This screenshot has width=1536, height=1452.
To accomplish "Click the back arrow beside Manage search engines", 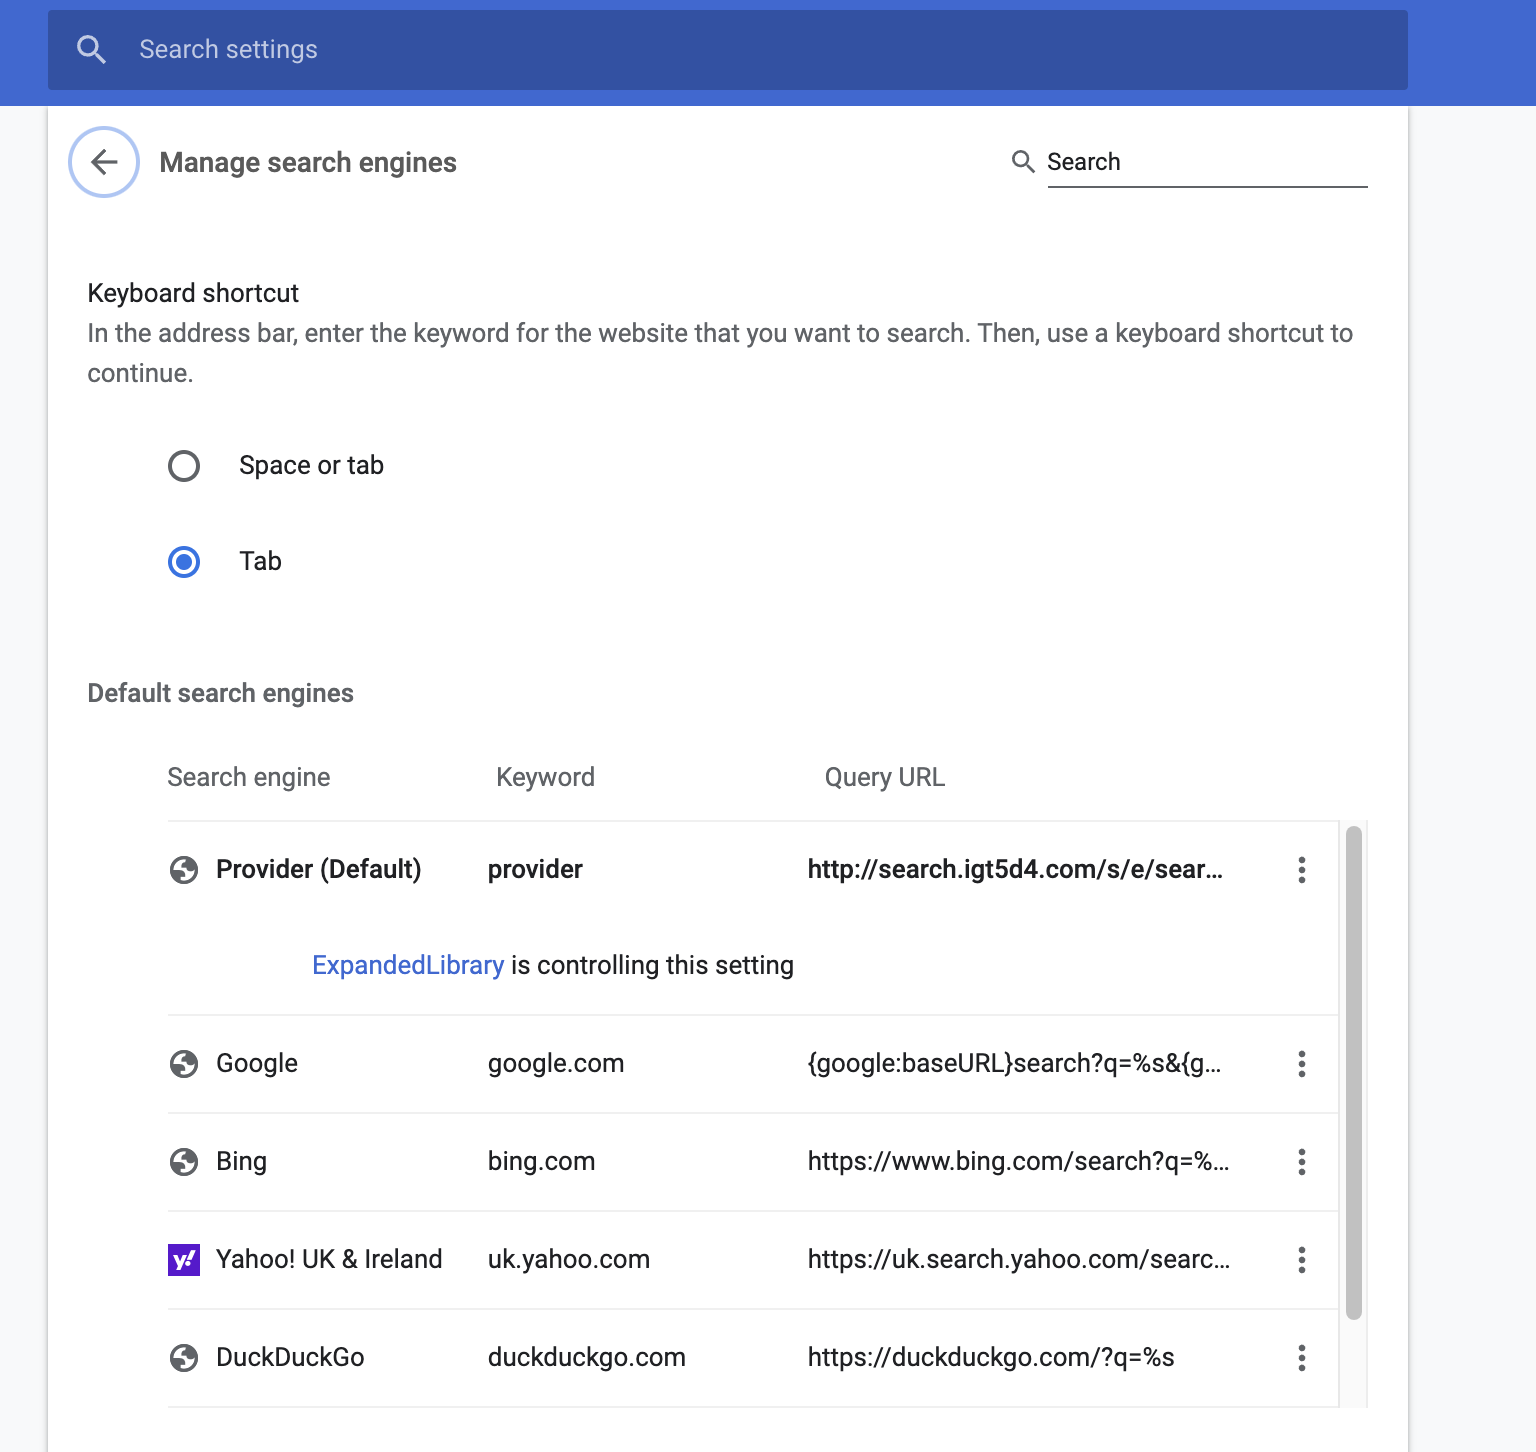I will (104, 162).
